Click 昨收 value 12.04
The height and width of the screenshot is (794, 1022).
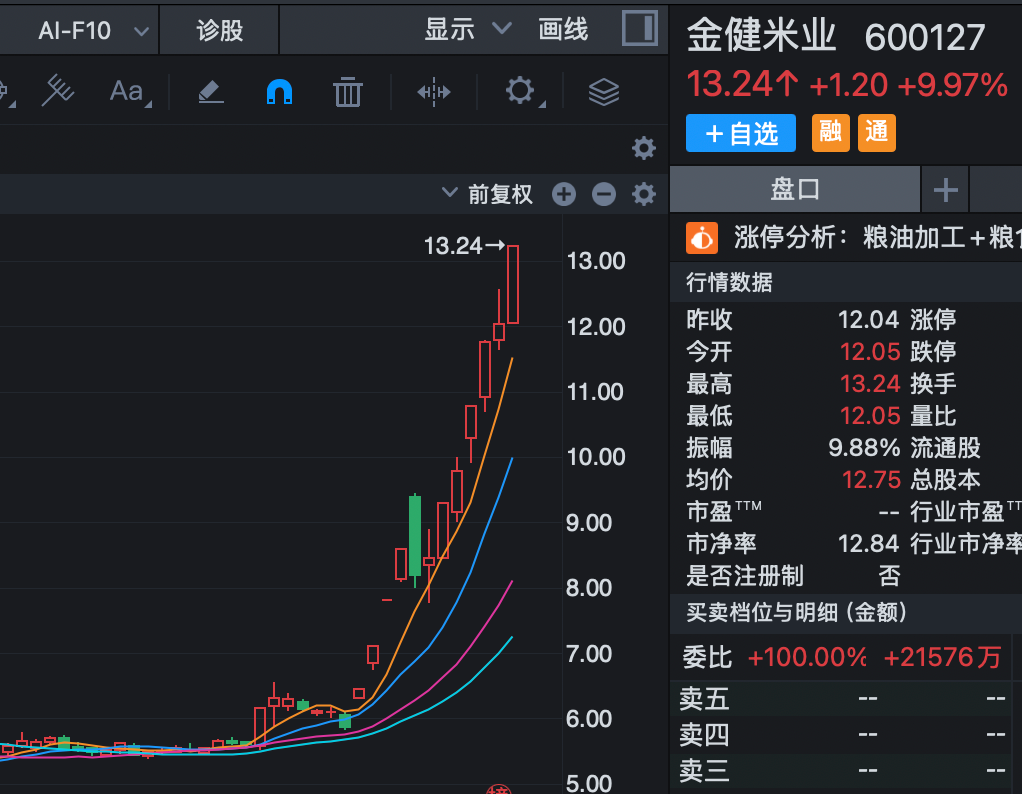pos(868,320)
